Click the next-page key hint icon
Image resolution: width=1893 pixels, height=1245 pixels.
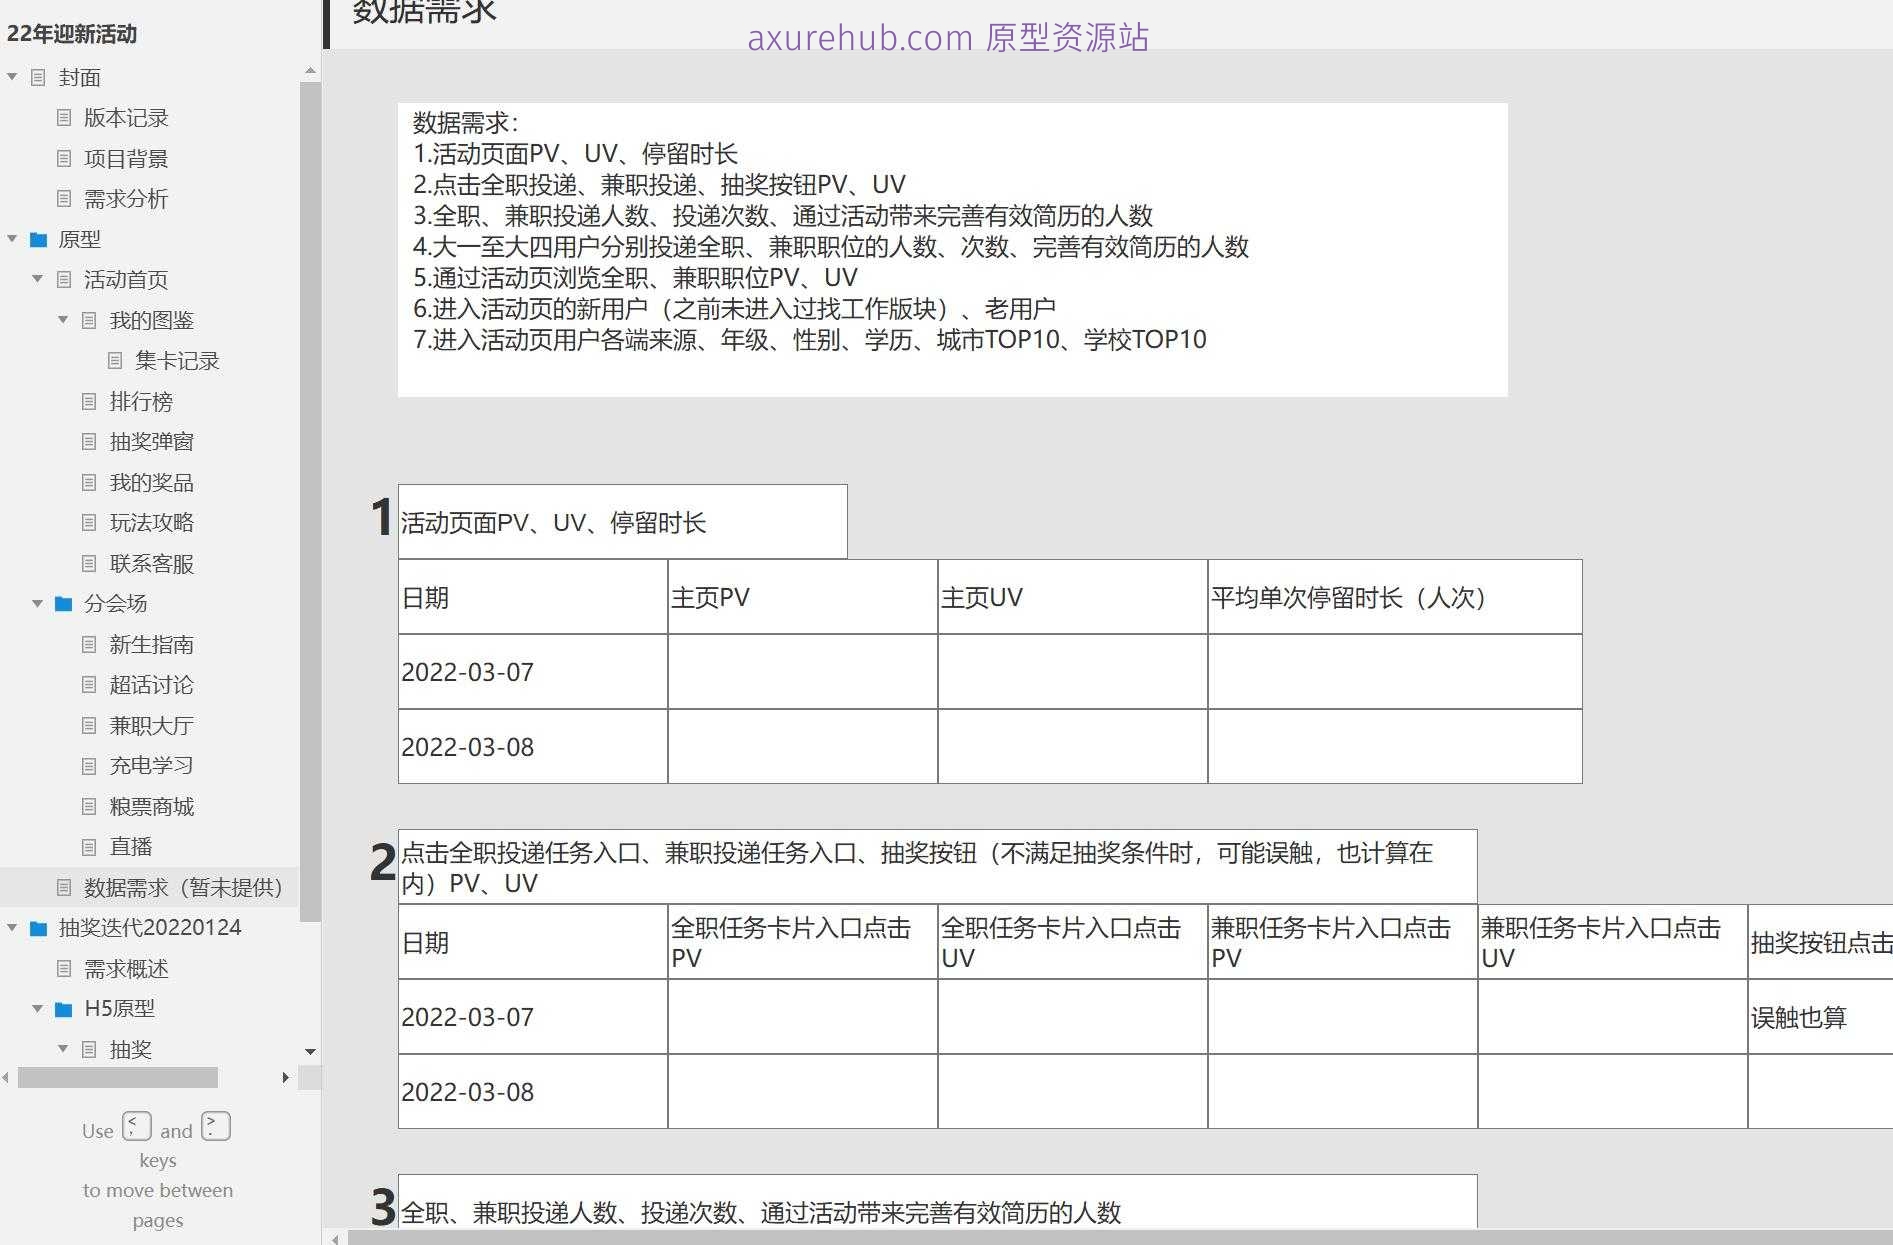pos(216,1126)
